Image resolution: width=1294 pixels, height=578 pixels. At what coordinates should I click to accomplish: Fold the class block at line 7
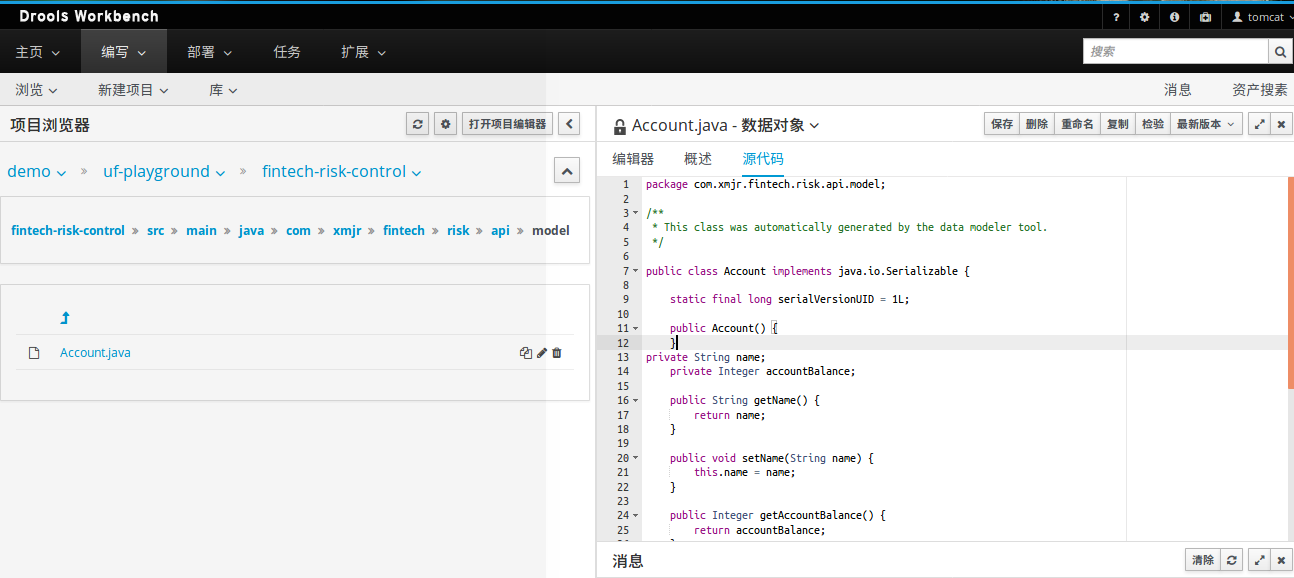636,271
